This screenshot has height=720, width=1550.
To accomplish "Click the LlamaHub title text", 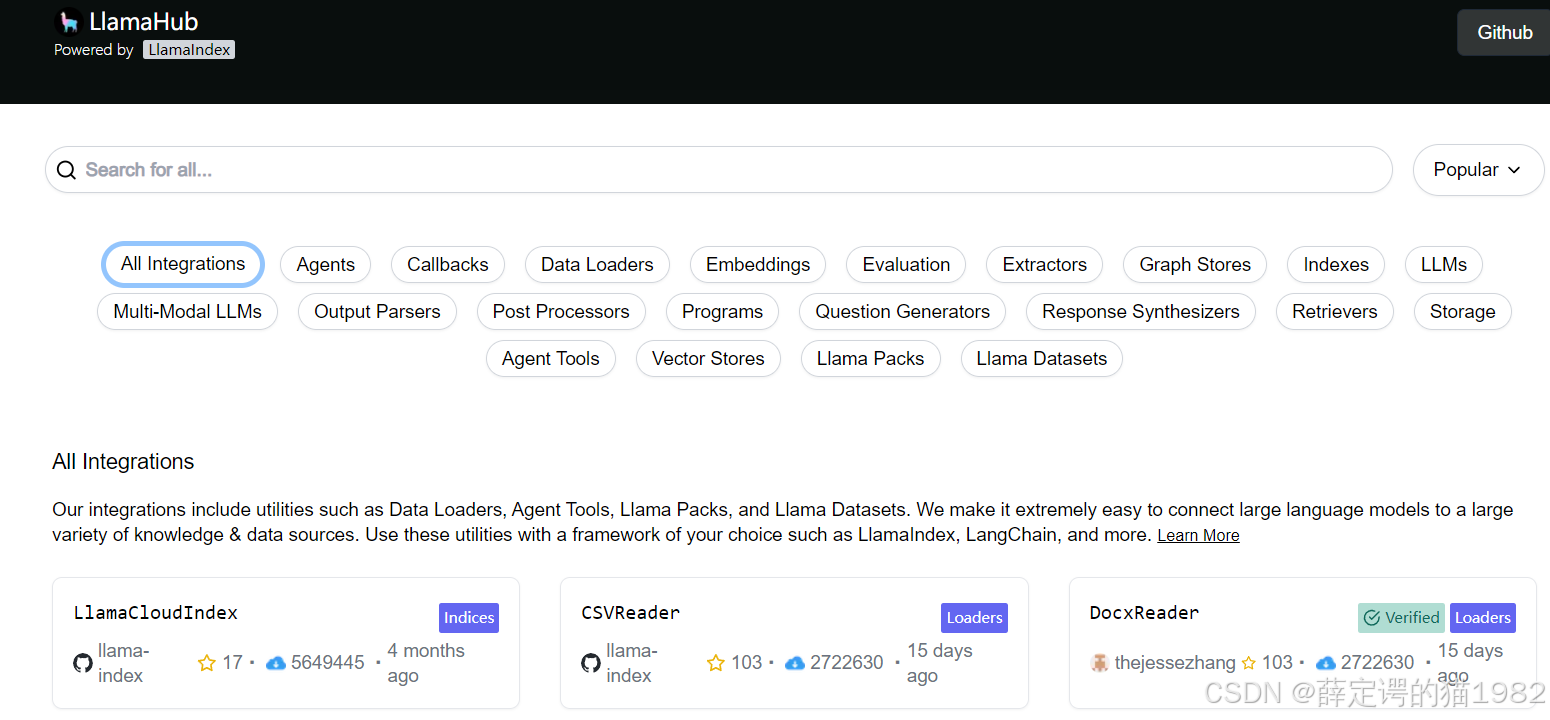I will pyautogui.click(x=144, y=22).
